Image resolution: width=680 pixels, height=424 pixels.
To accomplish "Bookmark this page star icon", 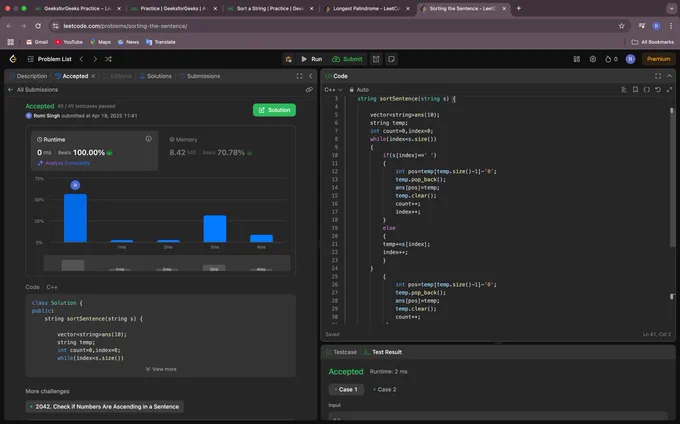I will click(621, 26).
